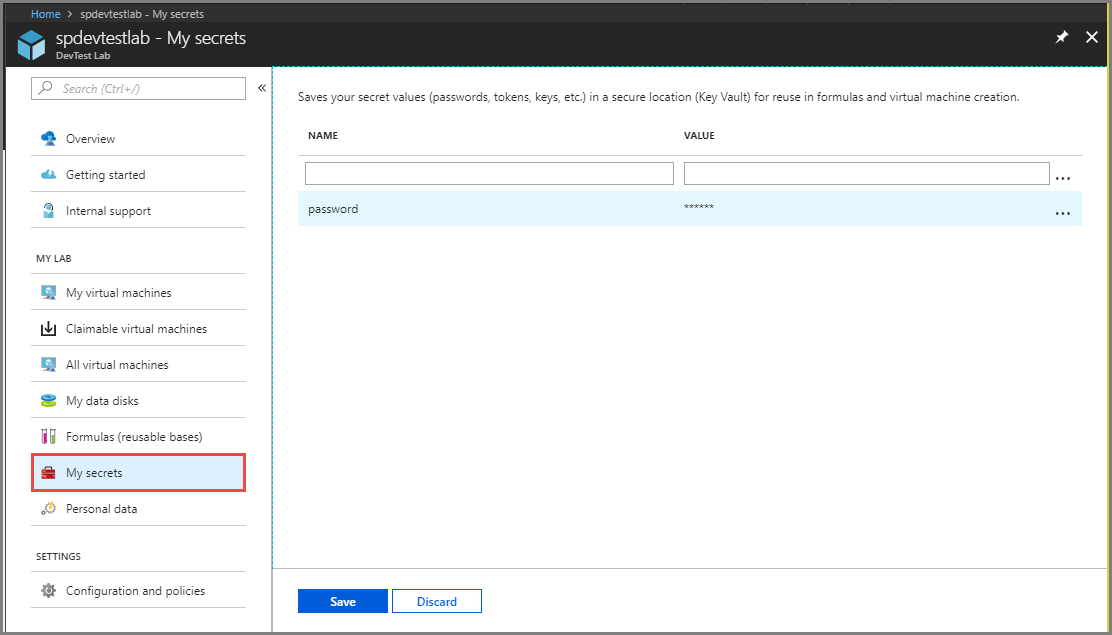Save the secret changes

(x=342, y=601)
